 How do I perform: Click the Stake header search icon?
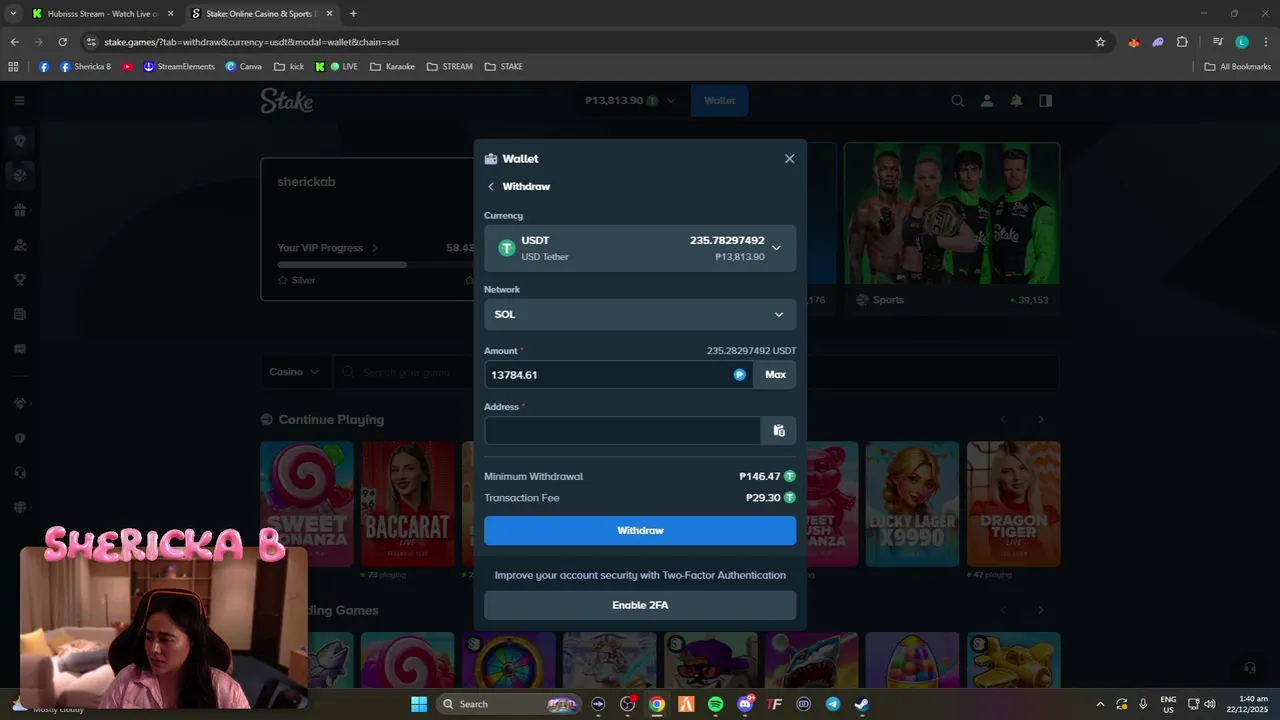click(957, 100)
